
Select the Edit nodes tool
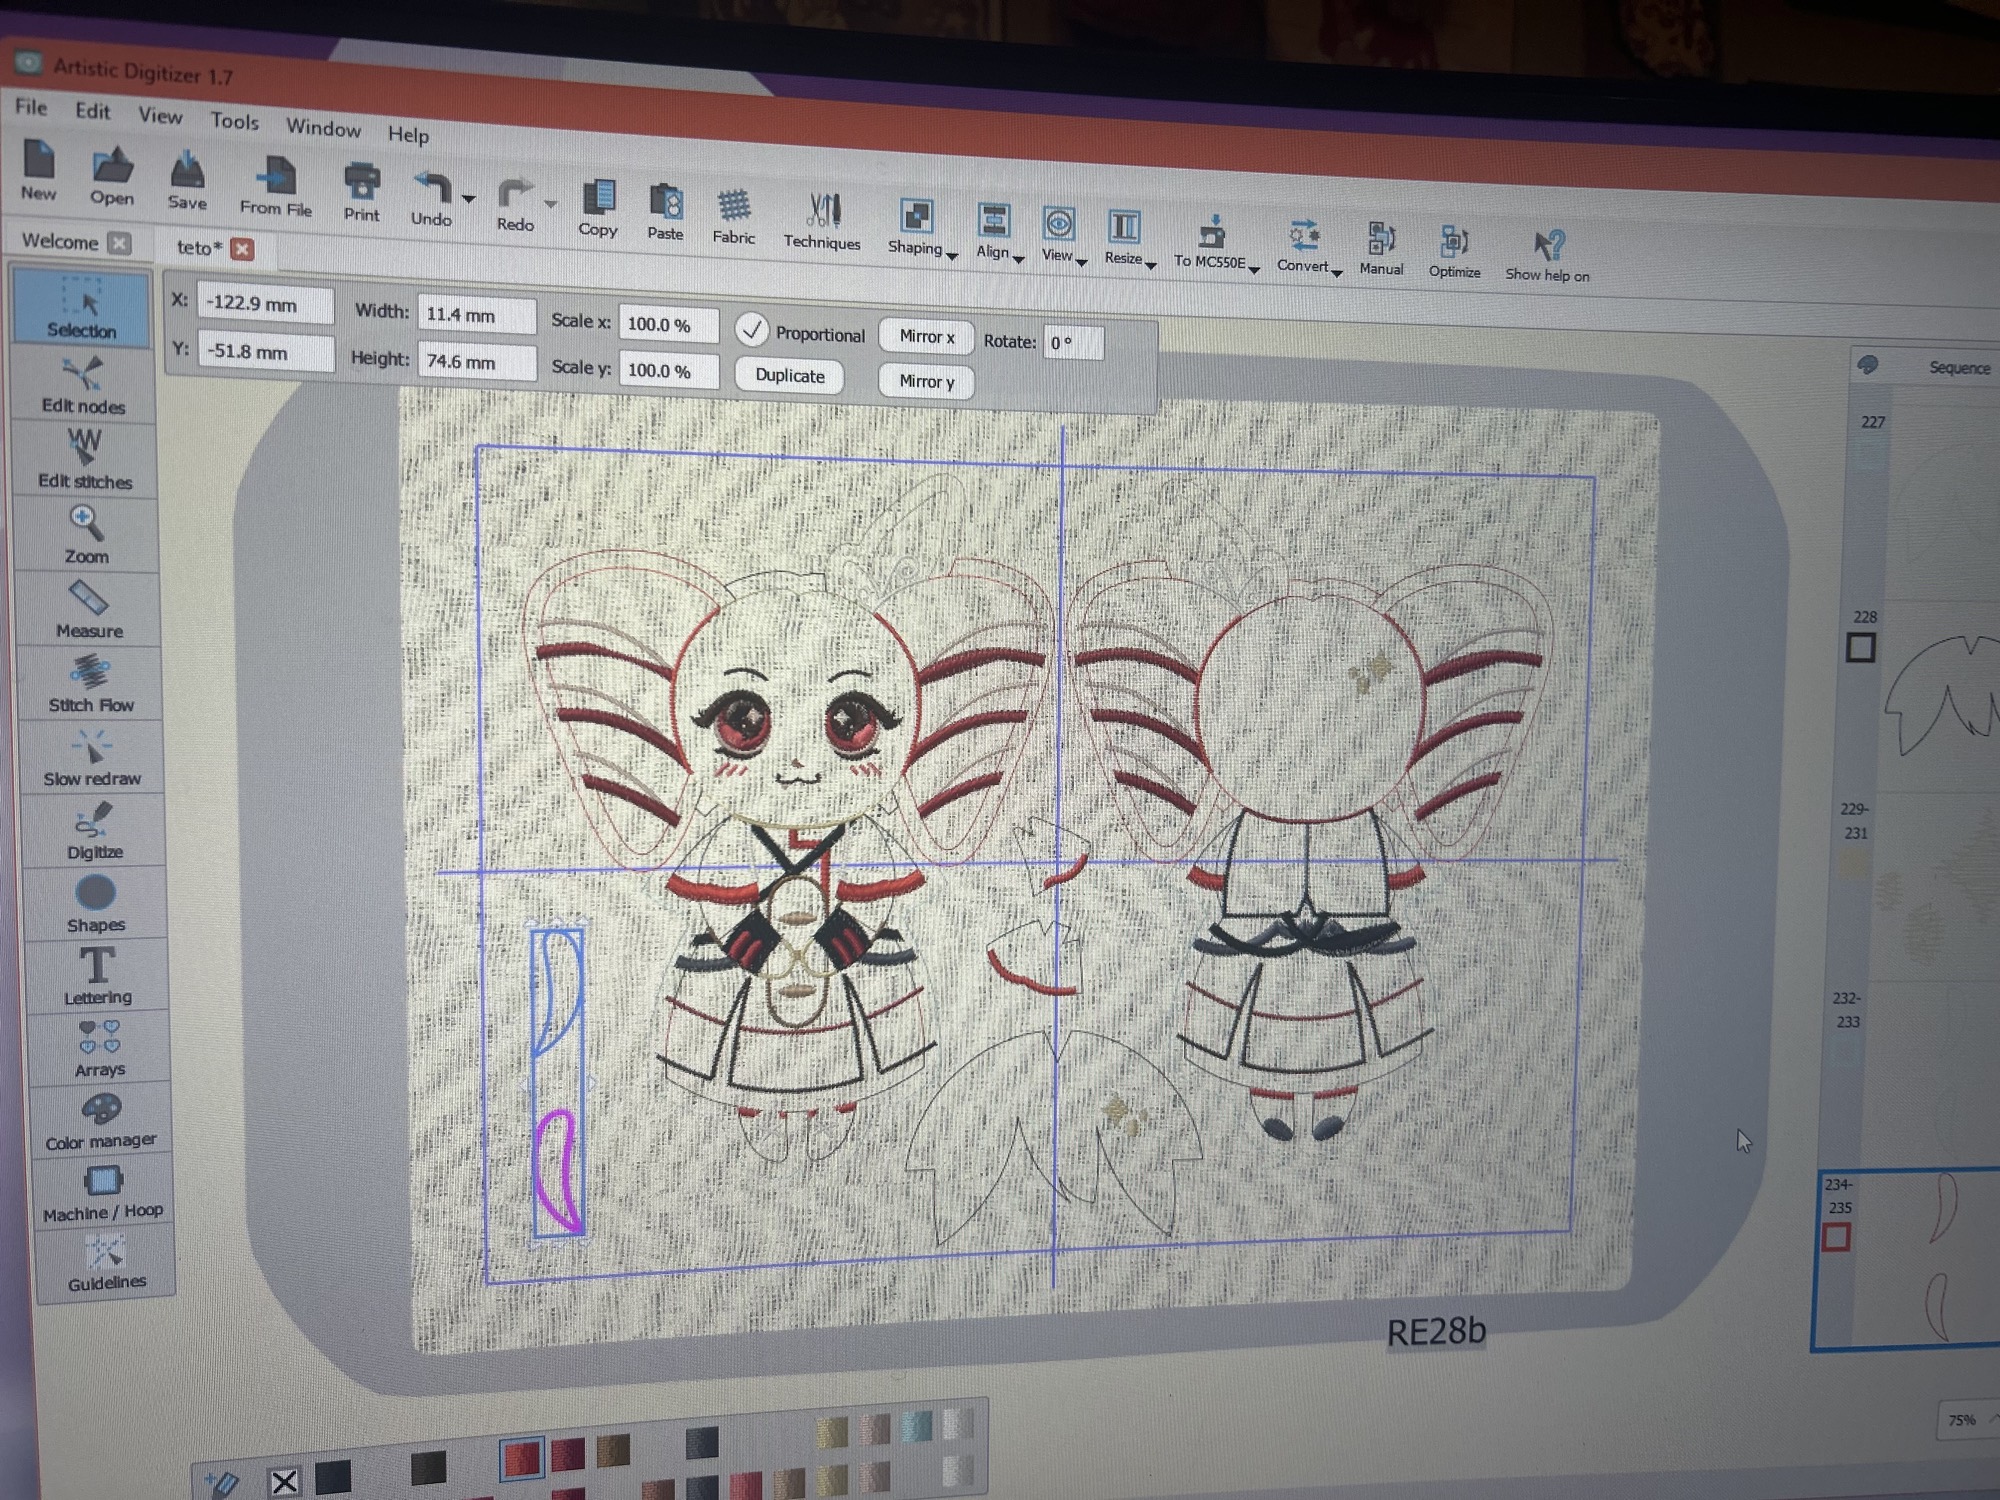coord(83,385)
